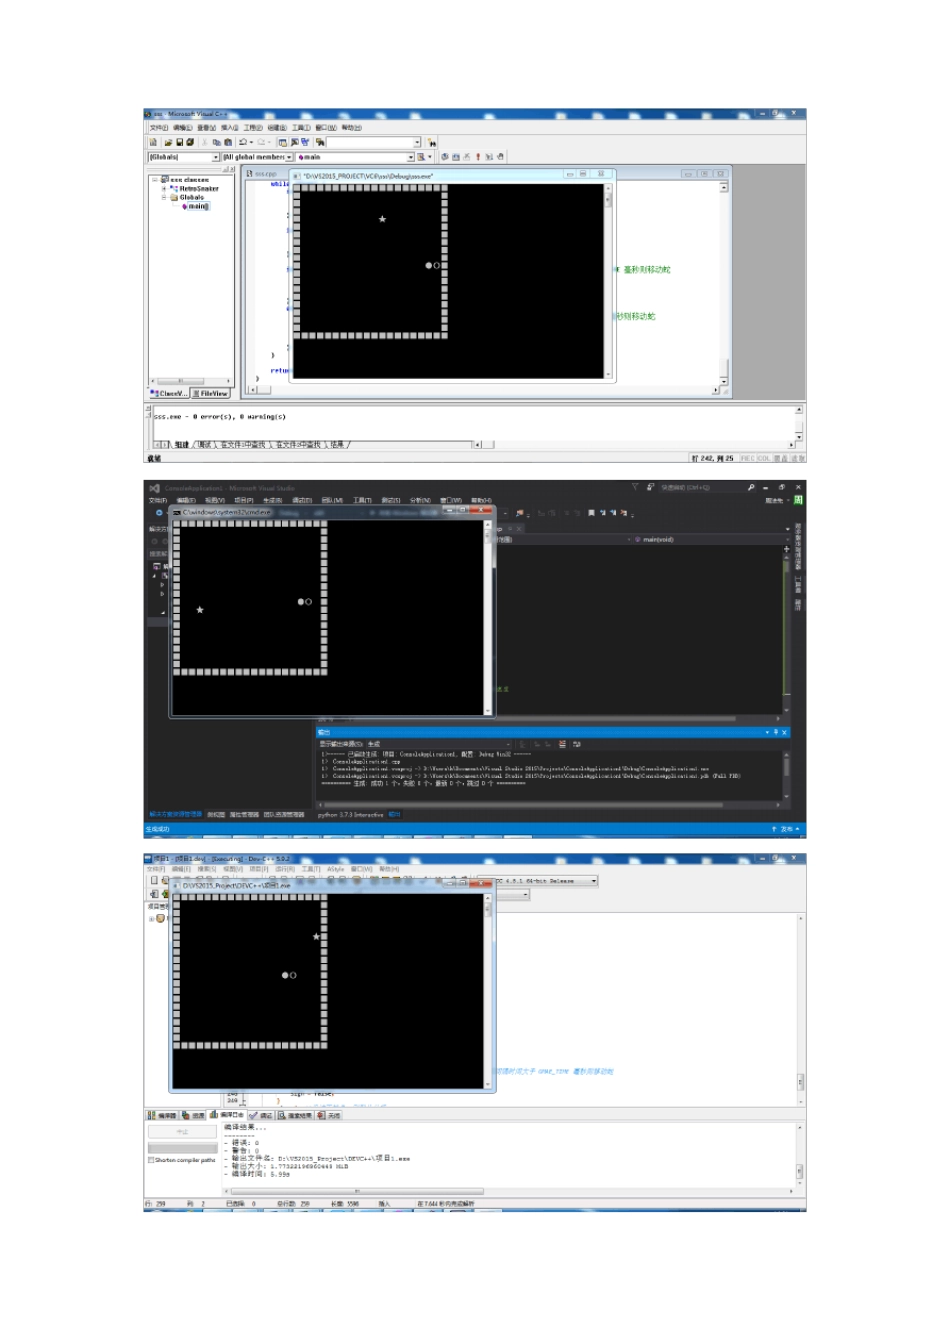Select 组建 tab in Visual C++ output pane

tap(181, 444)
